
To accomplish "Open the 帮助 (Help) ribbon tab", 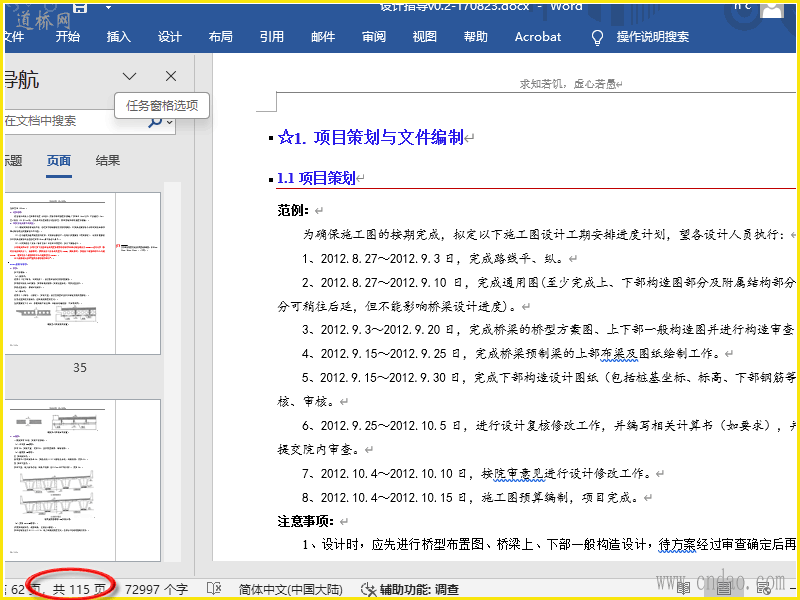I will tap(476, 37).
